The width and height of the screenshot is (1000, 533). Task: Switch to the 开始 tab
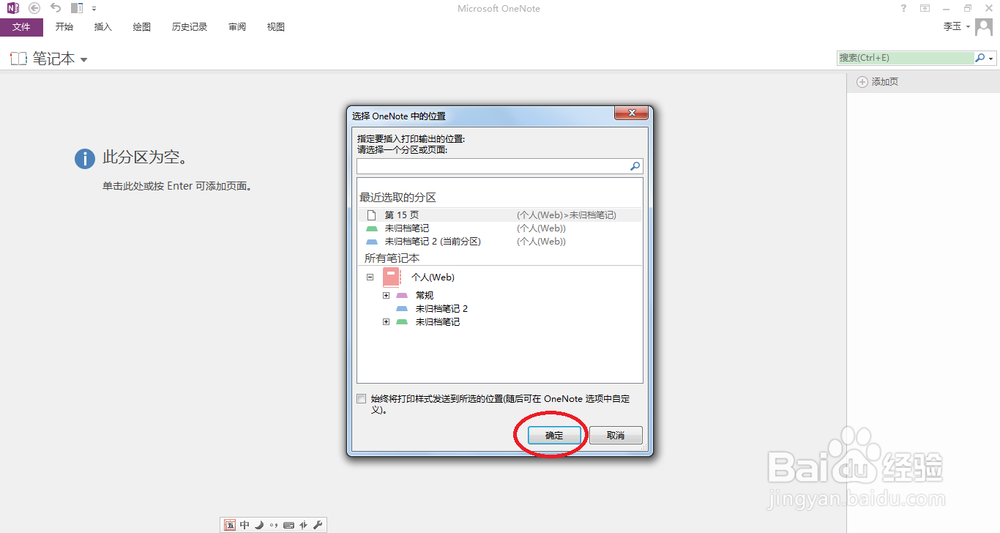(64, 27)
